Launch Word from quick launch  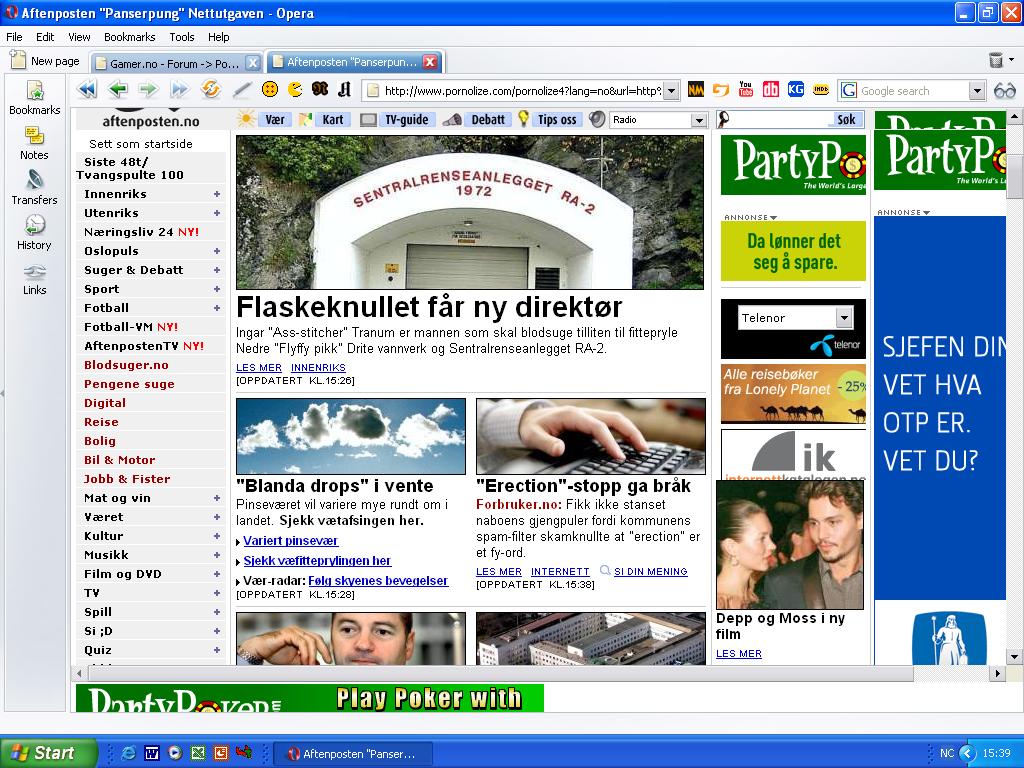[152, 753]
